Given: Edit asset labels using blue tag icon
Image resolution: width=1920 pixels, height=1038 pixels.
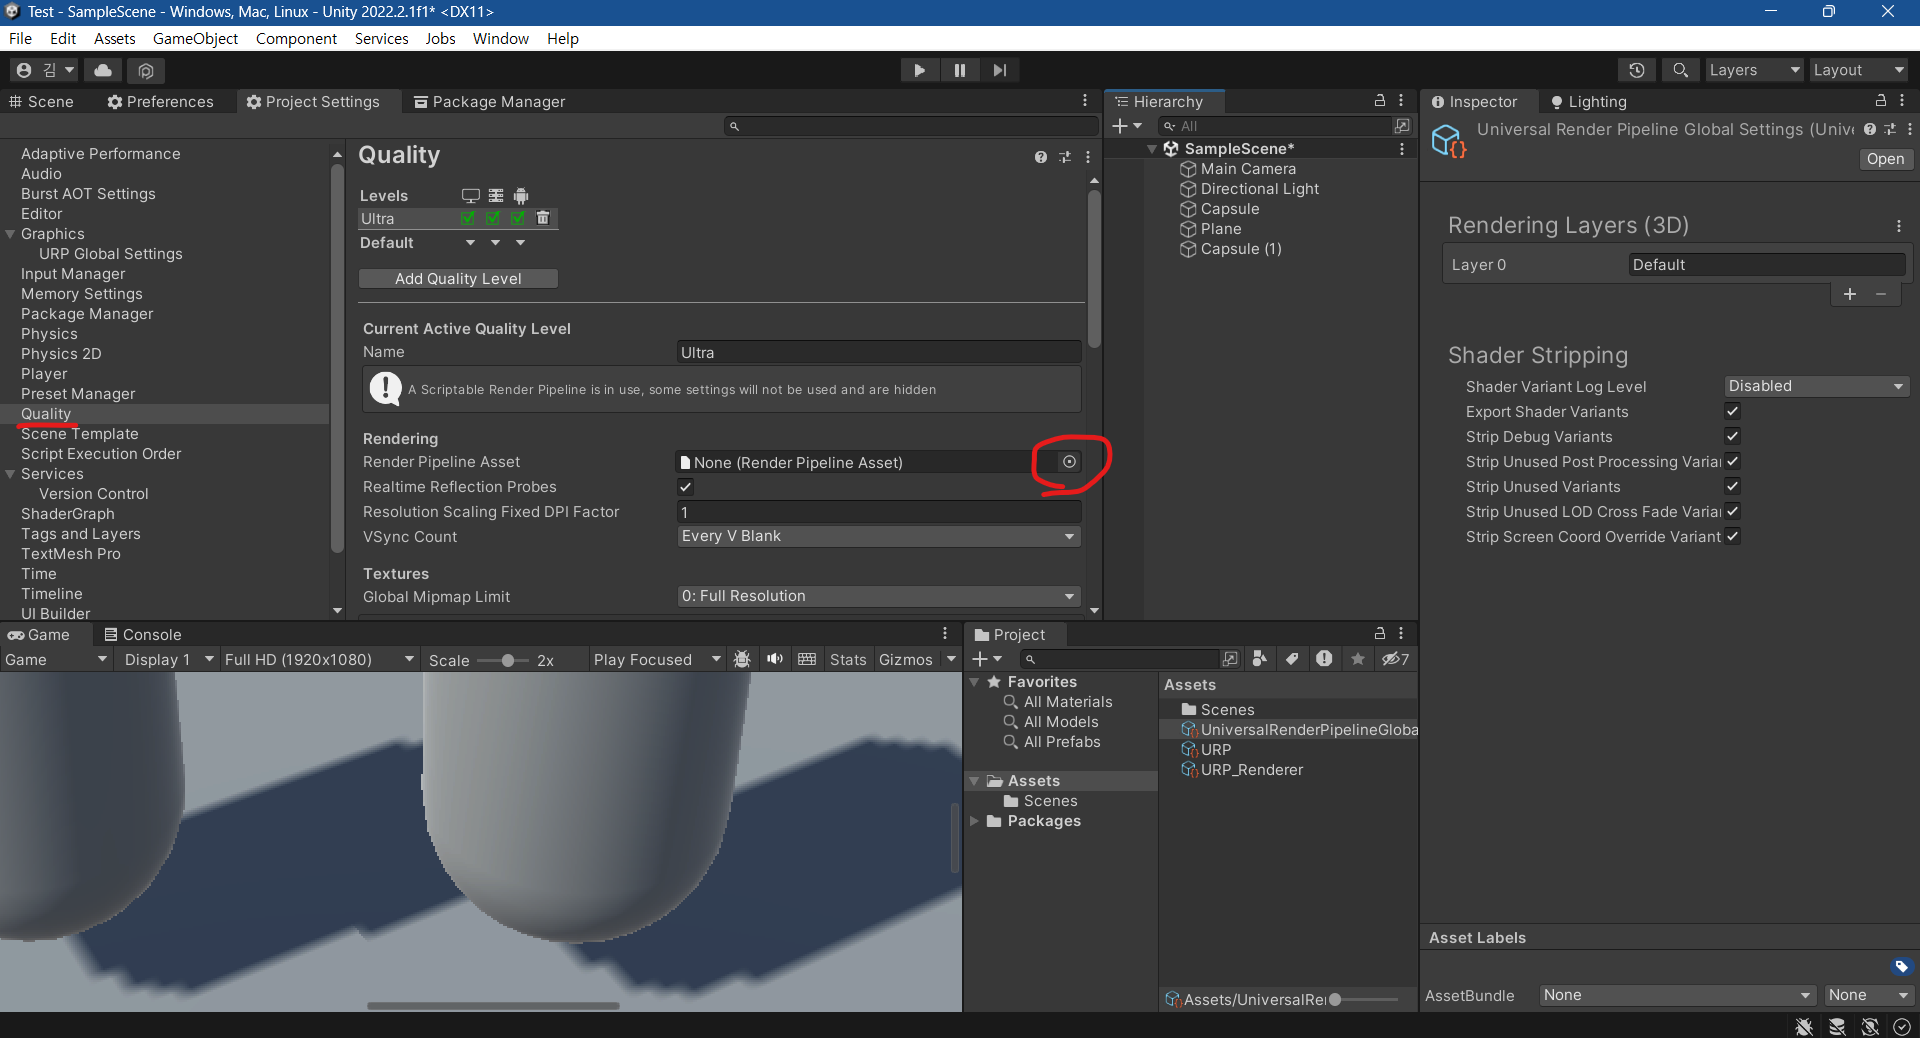Looking at the screenshot, I should pos(1901,966).
